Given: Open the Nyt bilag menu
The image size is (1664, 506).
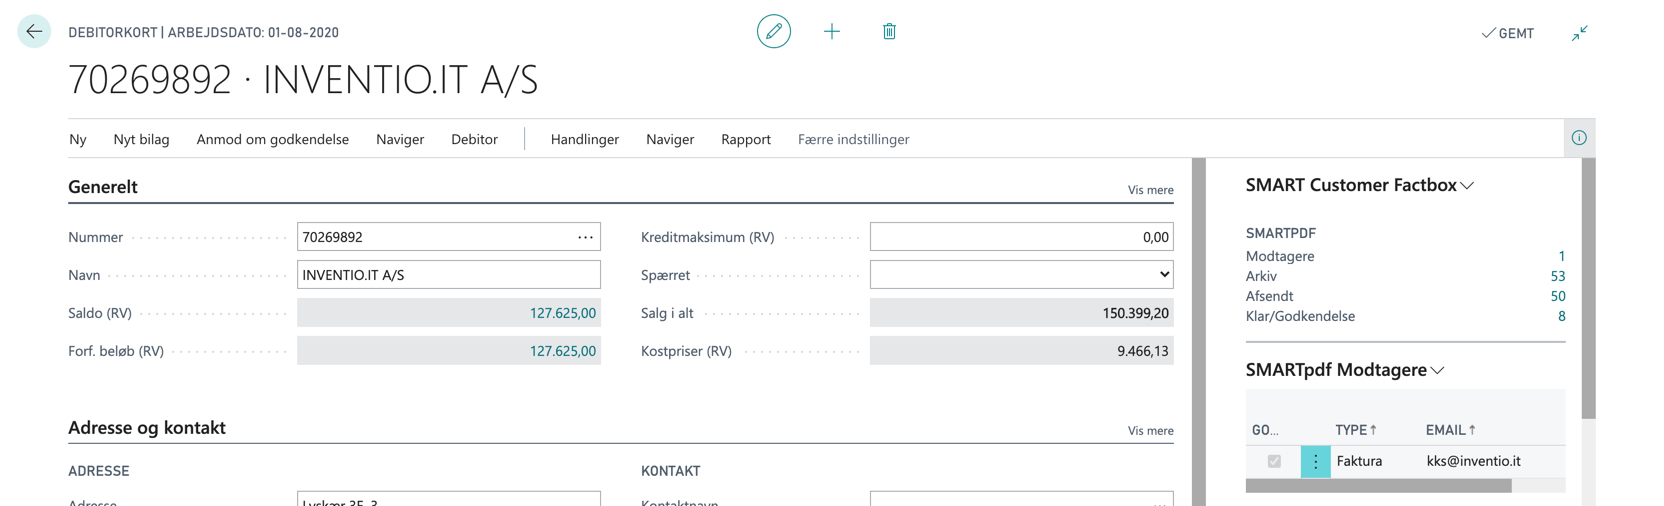Looking at the screenshot, I should [141, 139].
